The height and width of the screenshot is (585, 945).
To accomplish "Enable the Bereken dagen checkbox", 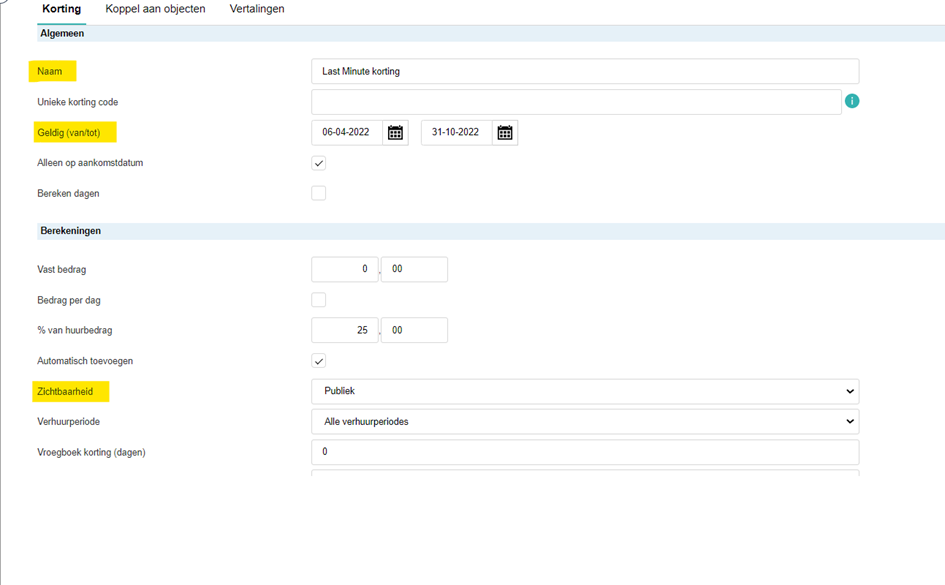I will 319,193.
